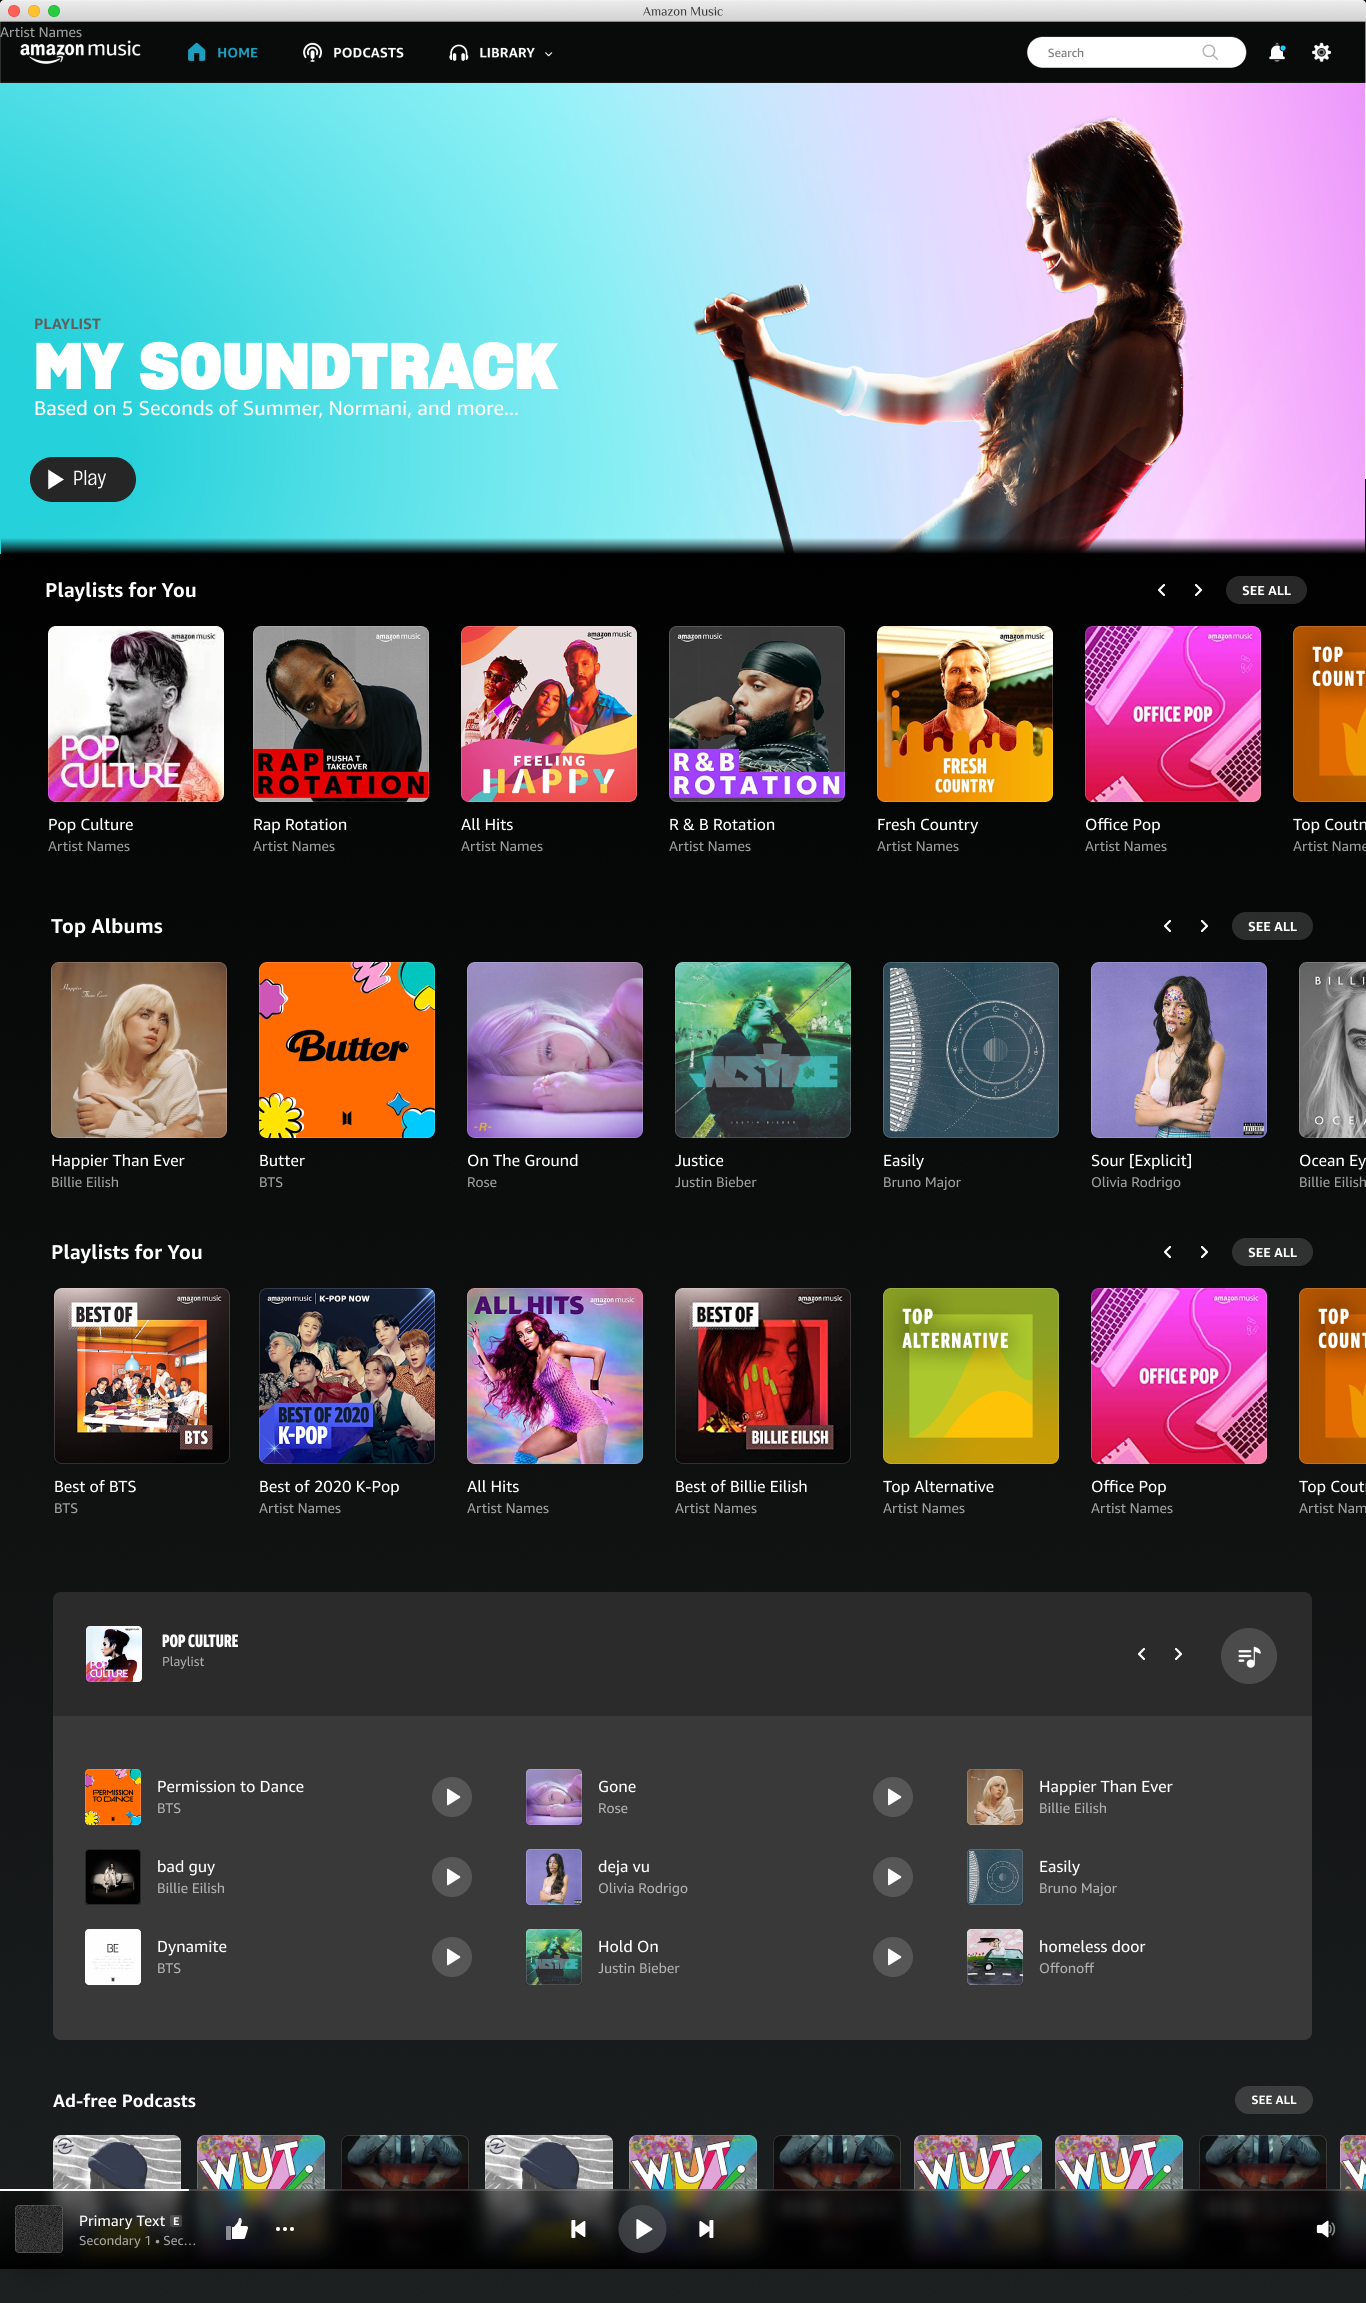Click the macOS green fullscreen window button
The width and height of the screenshot is (1366, 2303).
click(54, 11)
